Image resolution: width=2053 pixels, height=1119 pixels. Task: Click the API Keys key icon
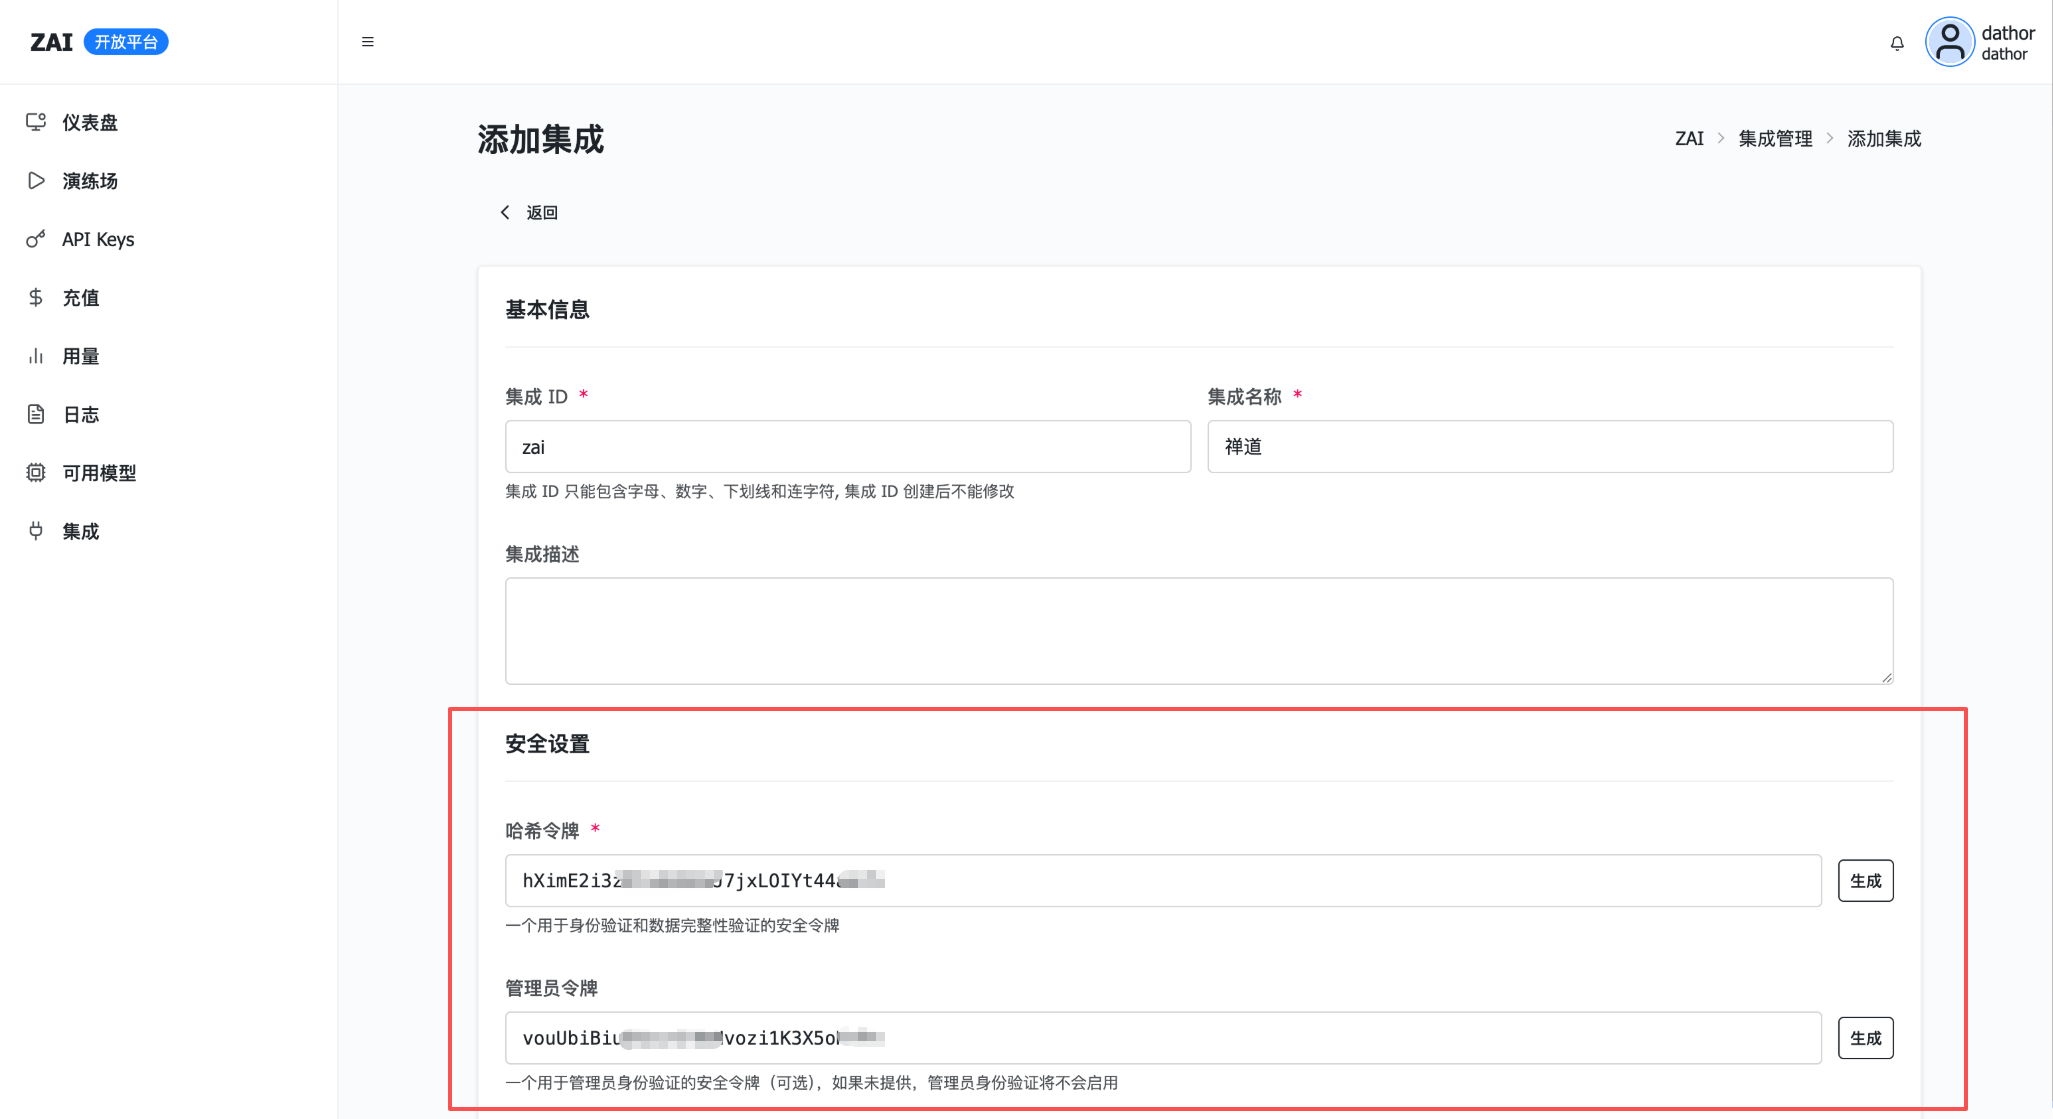coord(36,239)
